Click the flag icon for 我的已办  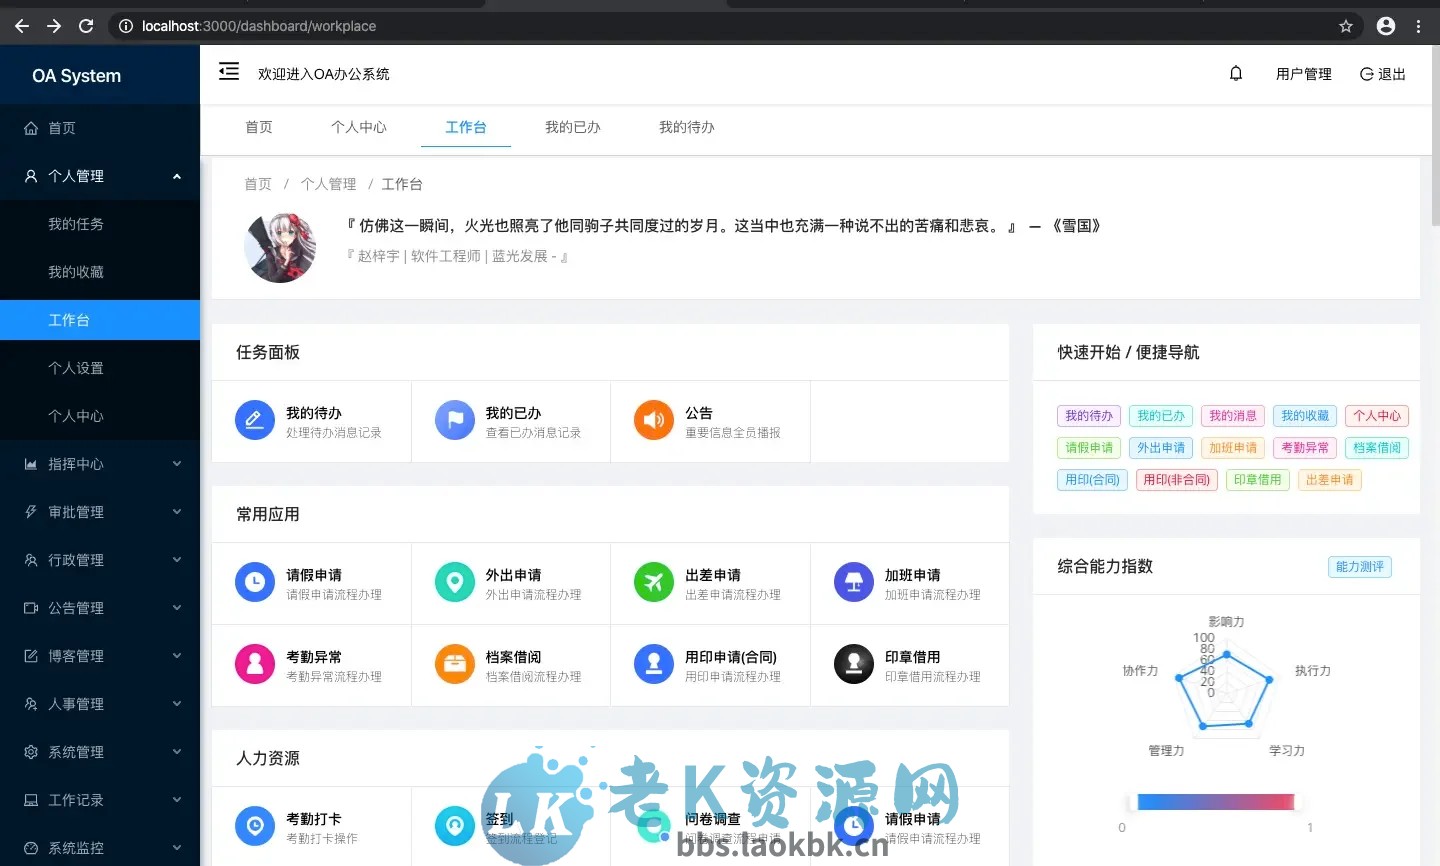coord(454,420)
